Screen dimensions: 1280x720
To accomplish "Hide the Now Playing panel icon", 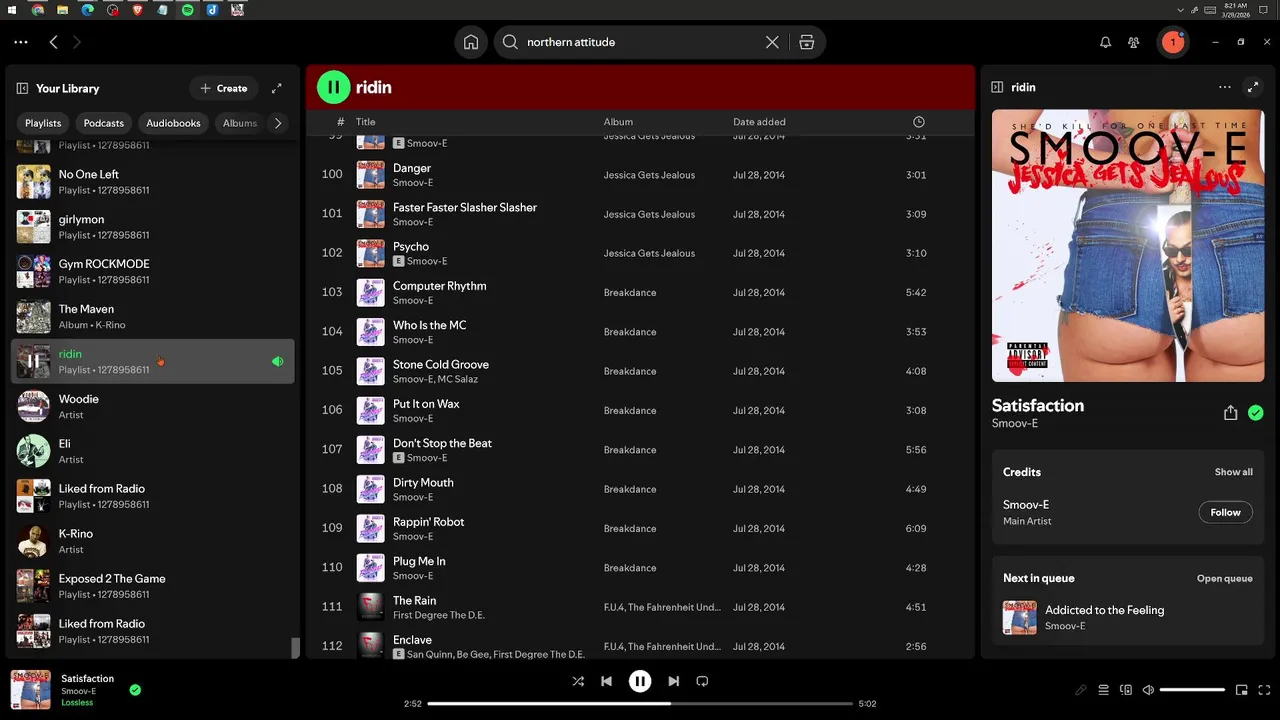I will pyautogui.click(x=997, y=87).
